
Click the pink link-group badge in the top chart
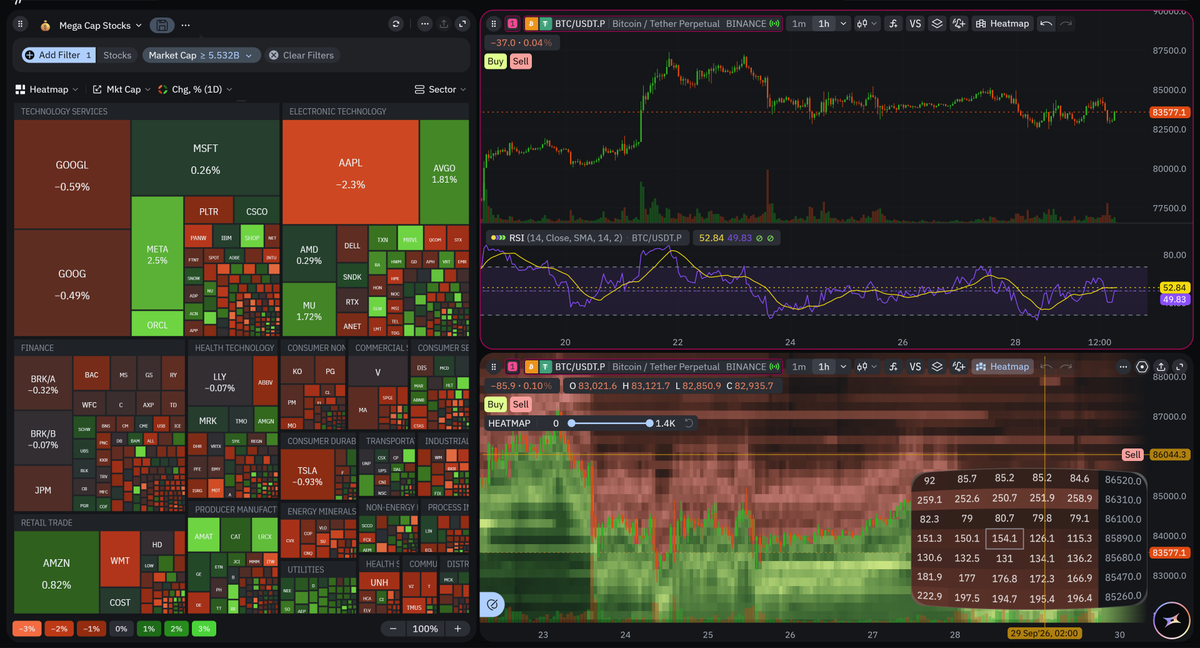tap(513, 23)
